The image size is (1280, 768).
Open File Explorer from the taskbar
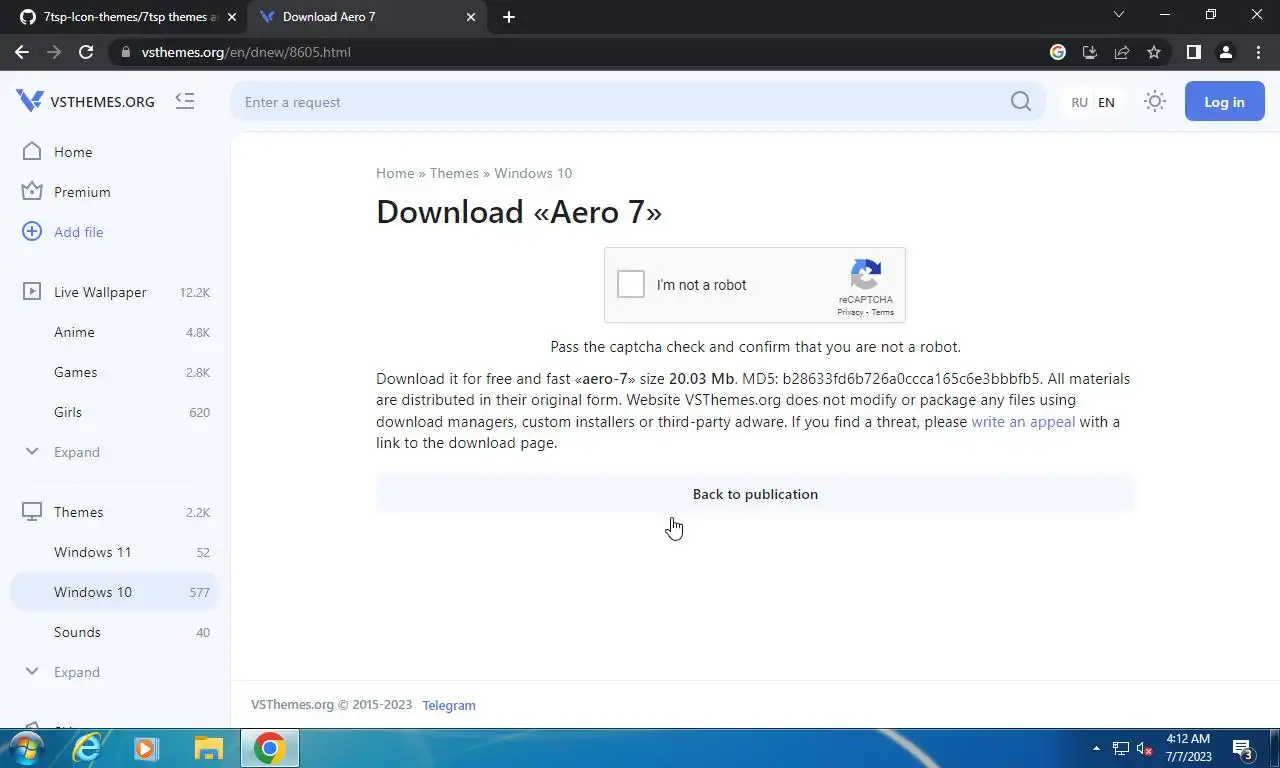[x=208, y=748]
